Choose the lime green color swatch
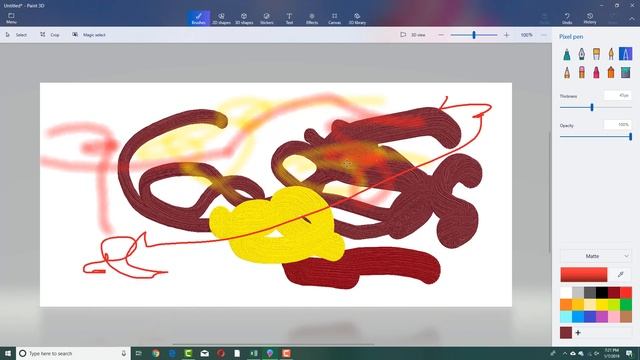Image resolution: width=640 pixels, height=360 pixels. tap(614, 304)
